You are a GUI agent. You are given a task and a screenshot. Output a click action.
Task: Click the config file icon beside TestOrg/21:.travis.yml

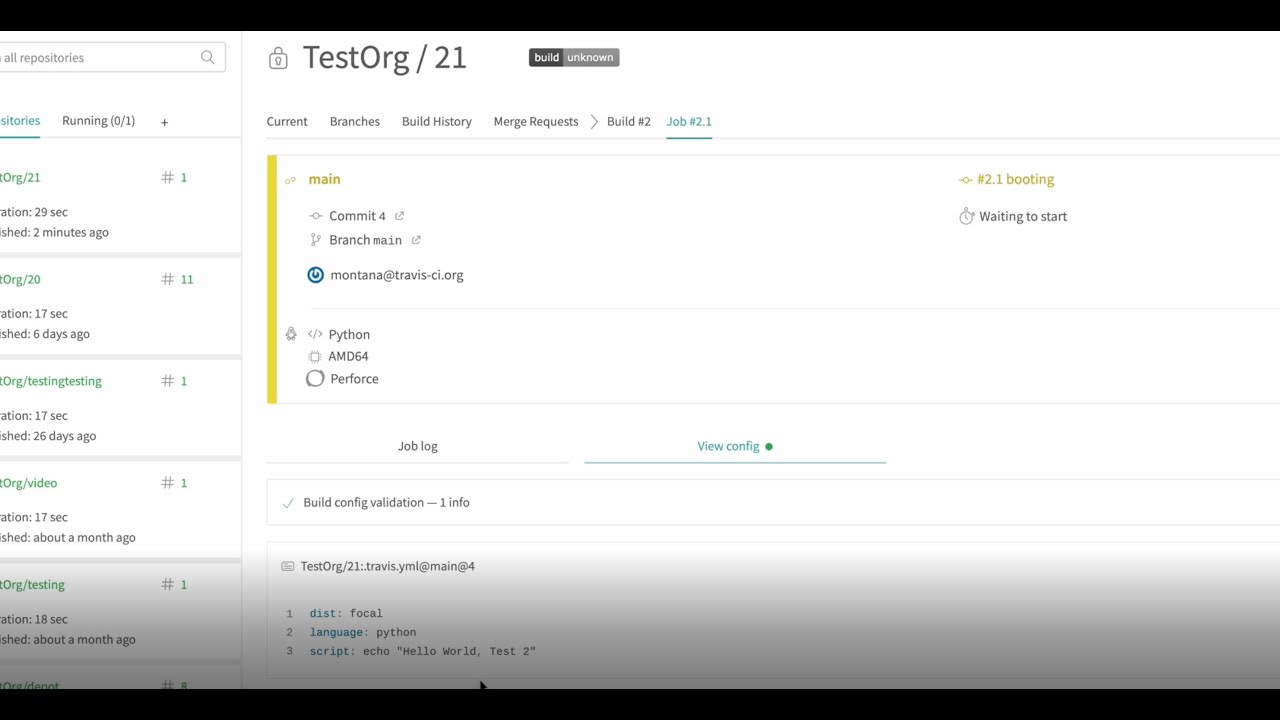pyautogui.click(x=288, y=566)
